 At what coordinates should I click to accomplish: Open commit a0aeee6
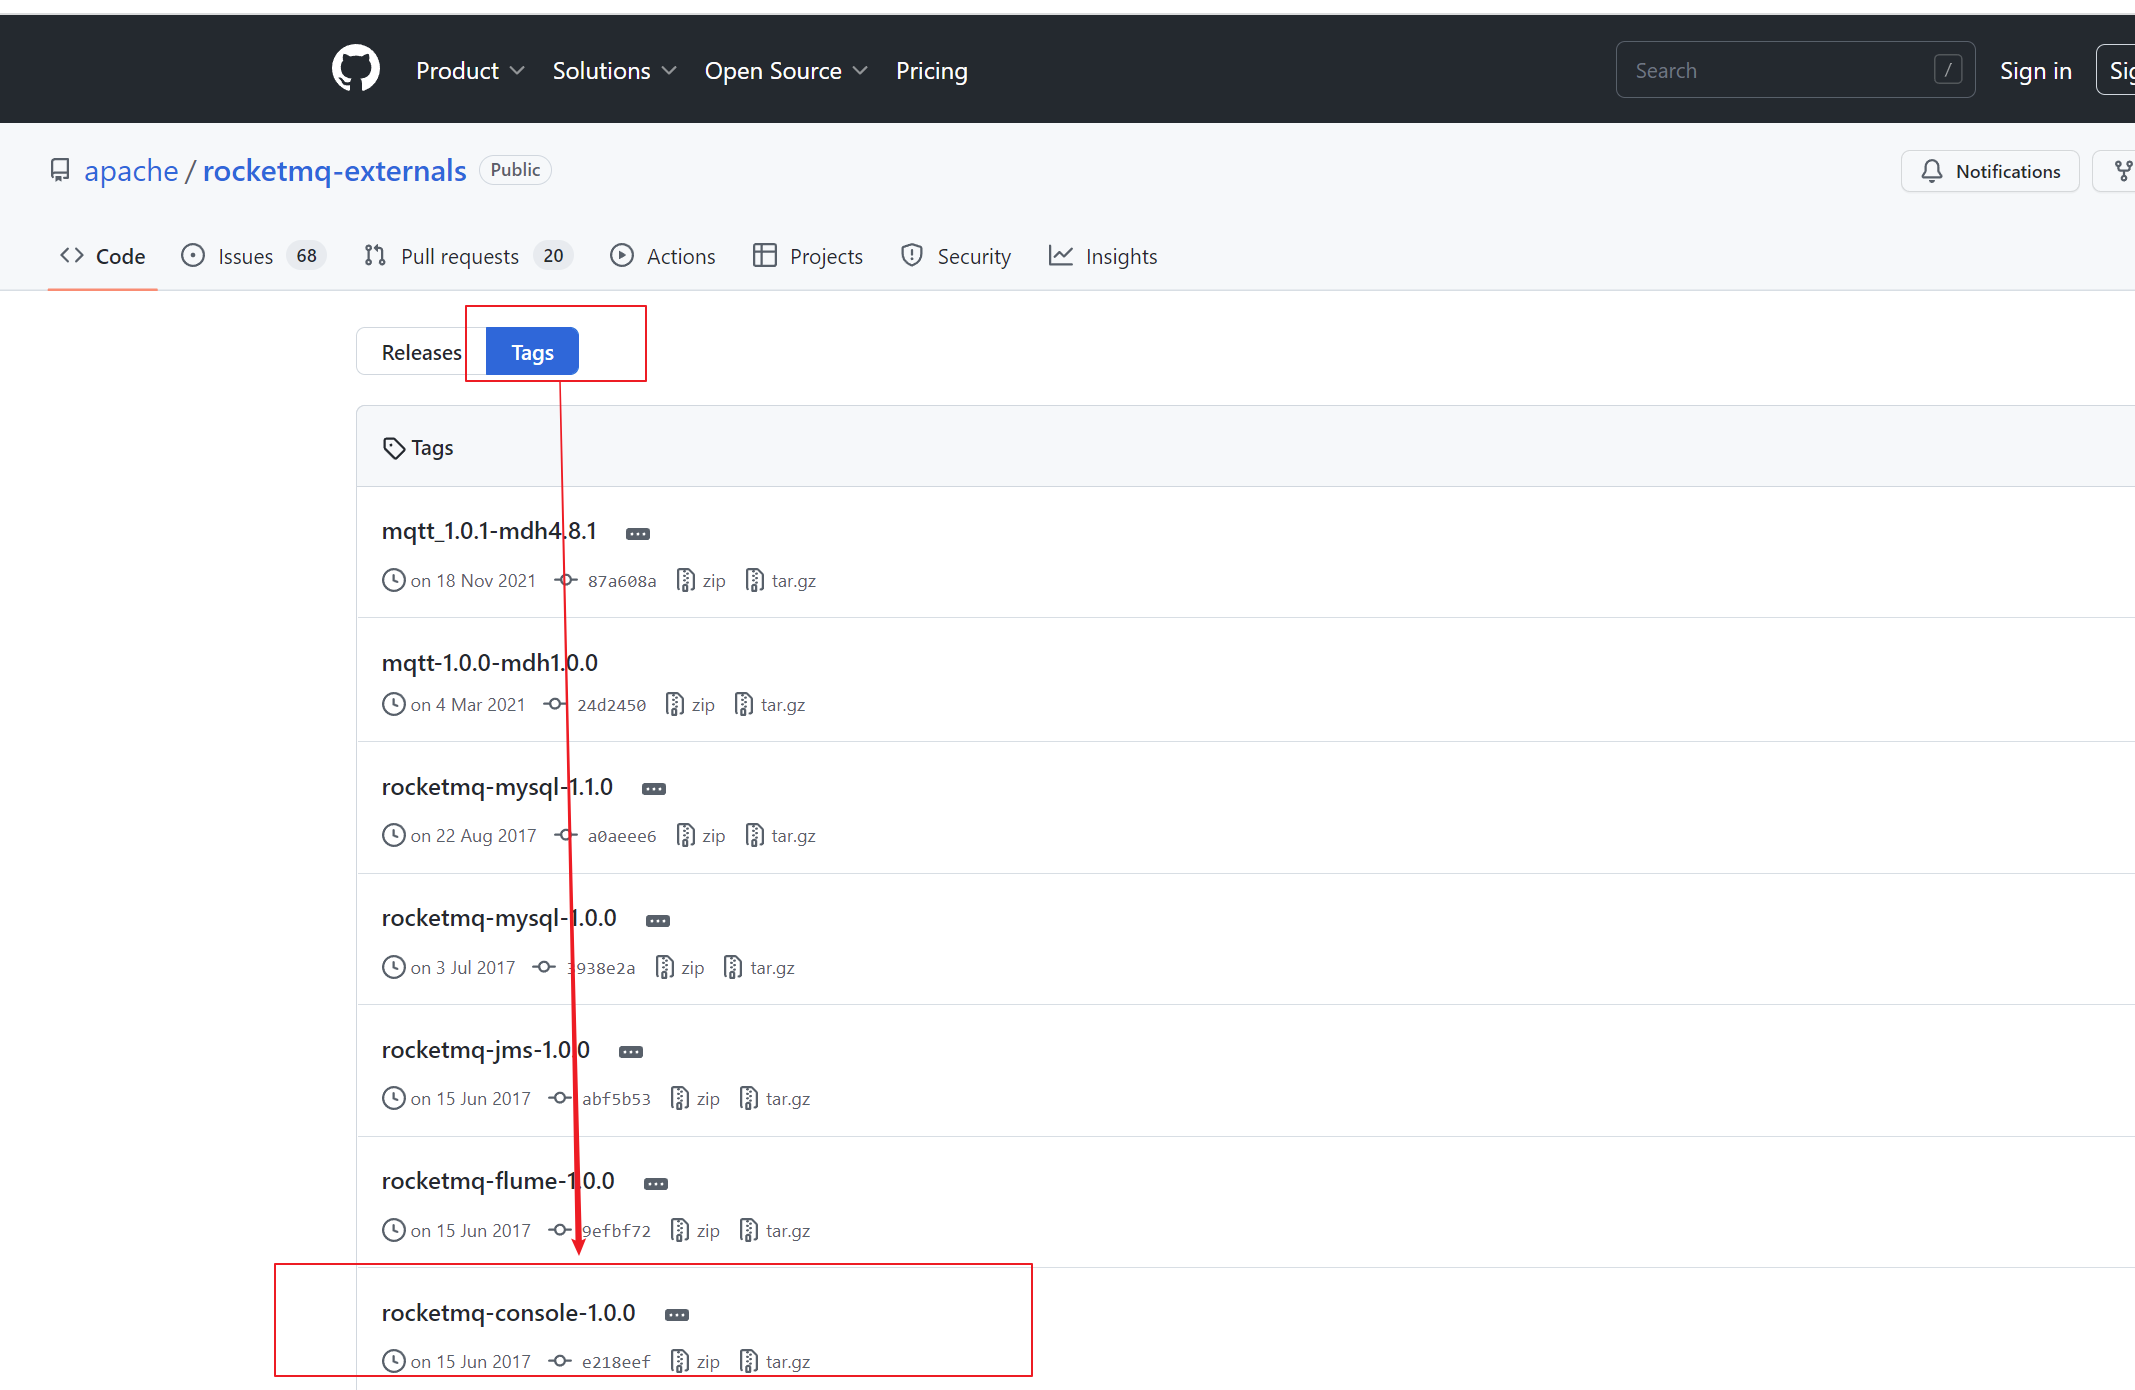coord(607,836)
